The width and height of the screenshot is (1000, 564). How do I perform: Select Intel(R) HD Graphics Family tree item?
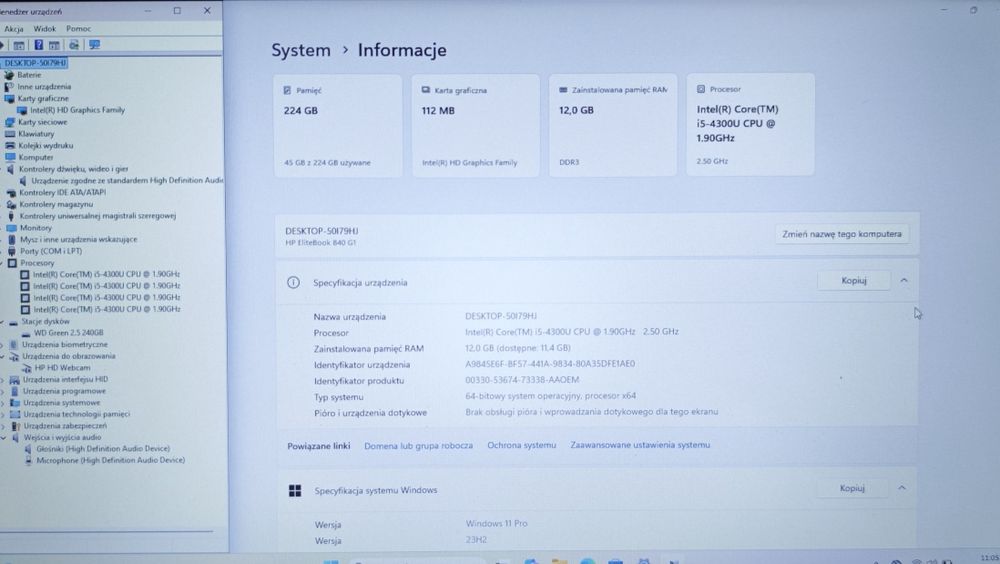[x=77, y=110]
